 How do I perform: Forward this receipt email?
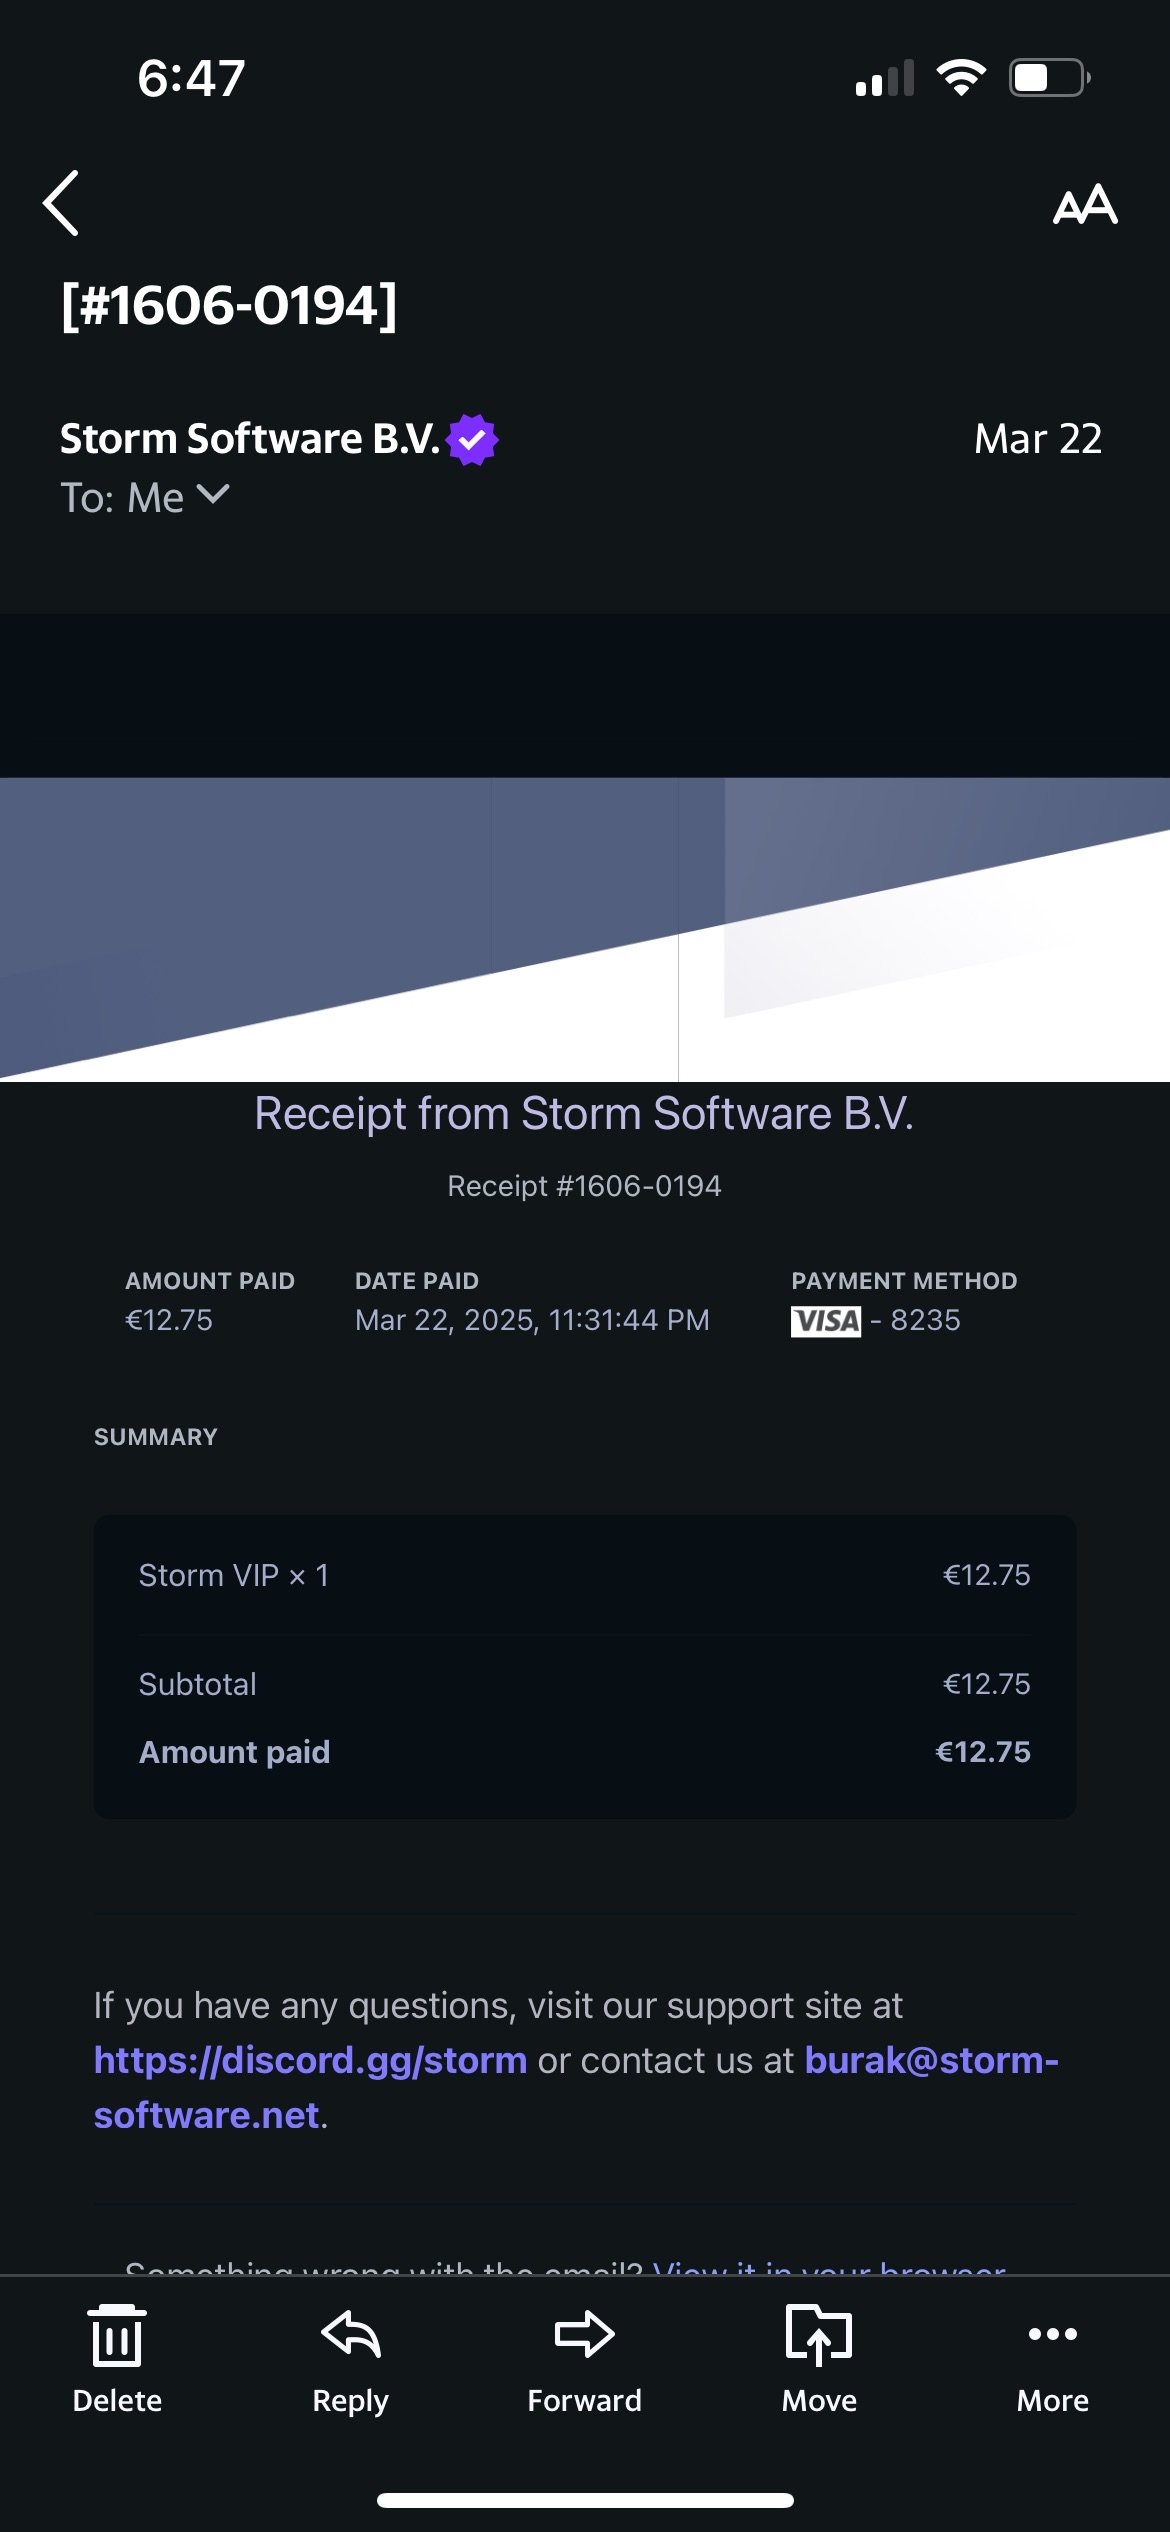coord(584,2356)
